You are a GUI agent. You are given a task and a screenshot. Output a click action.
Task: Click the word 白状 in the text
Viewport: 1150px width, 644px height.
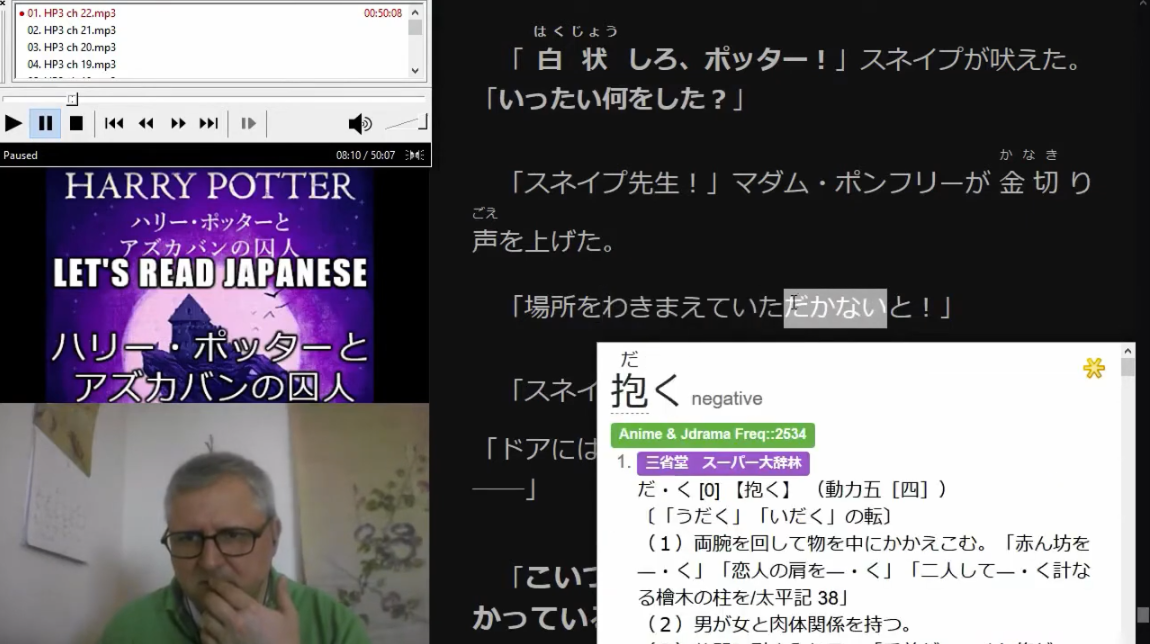pos(572,59)
